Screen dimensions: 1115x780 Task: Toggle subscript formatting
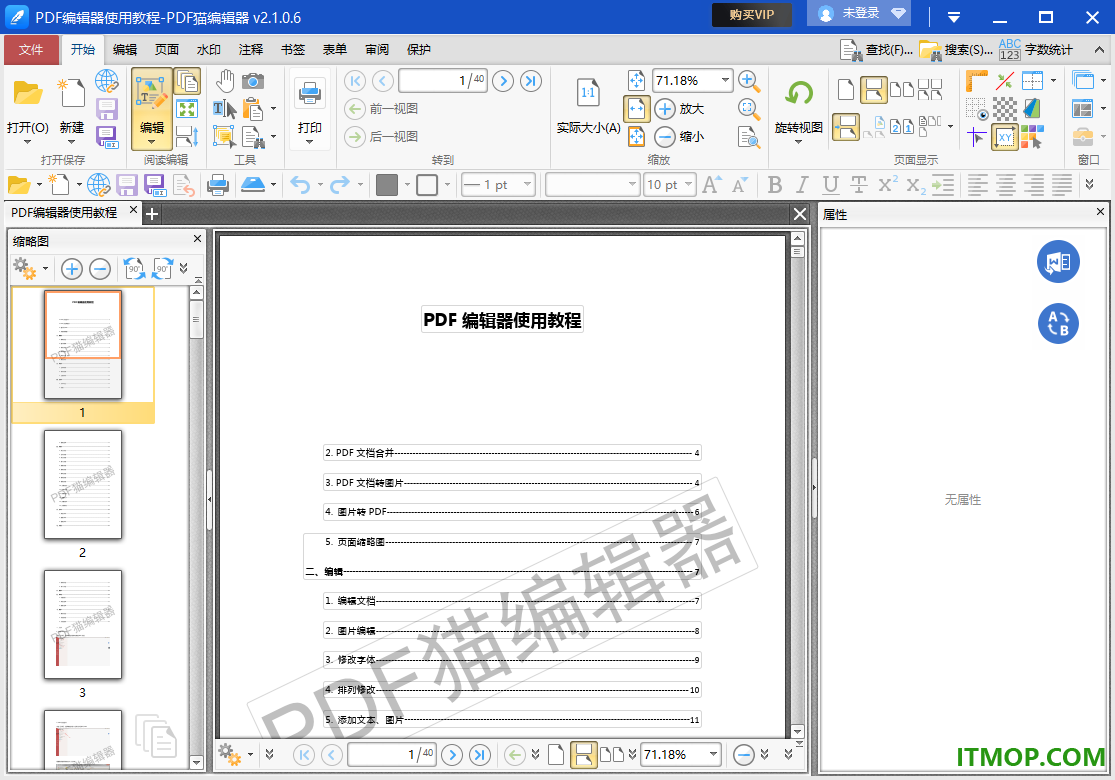[x=915, y=185]
